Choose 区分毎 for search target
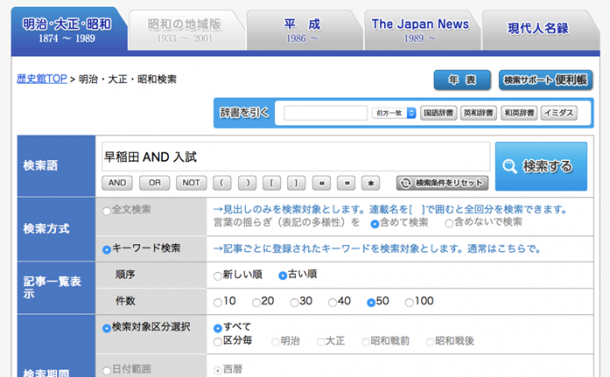This screenshot has height=377, width=610. click(x=218, y=342)
